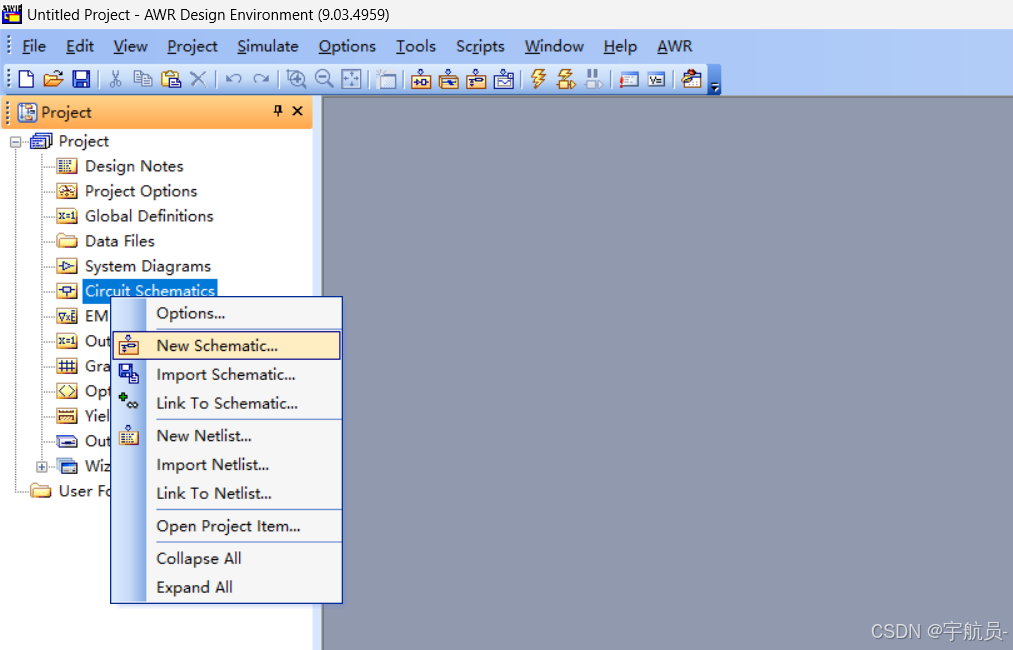Open the Options menu in menu bar
Image resolution: width=1013 pixels, height=650 pixels.
[x=347, y=47]
